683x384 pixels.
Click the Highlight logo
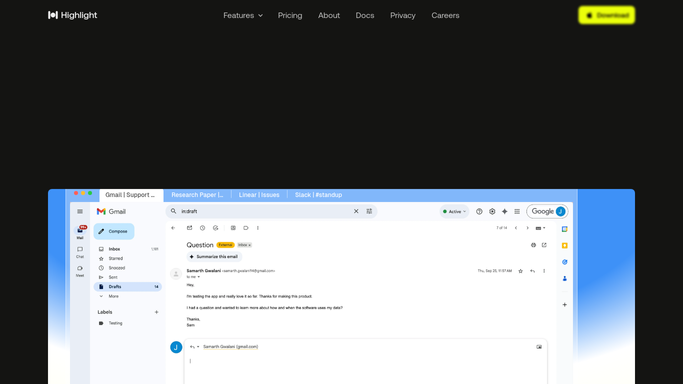[x=72, y=15]
